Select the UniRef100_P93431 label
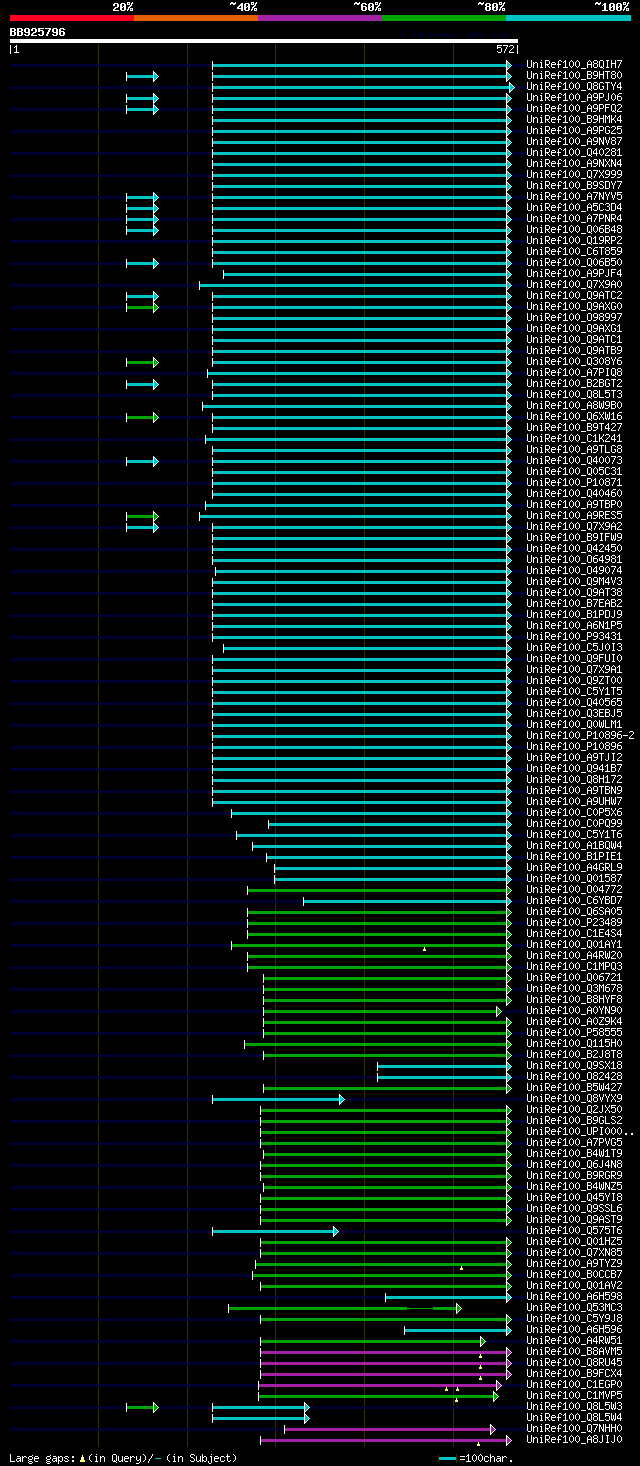The width and height of the screenshot is (640, 1466). pyautogui.click(x=574, y=637)
